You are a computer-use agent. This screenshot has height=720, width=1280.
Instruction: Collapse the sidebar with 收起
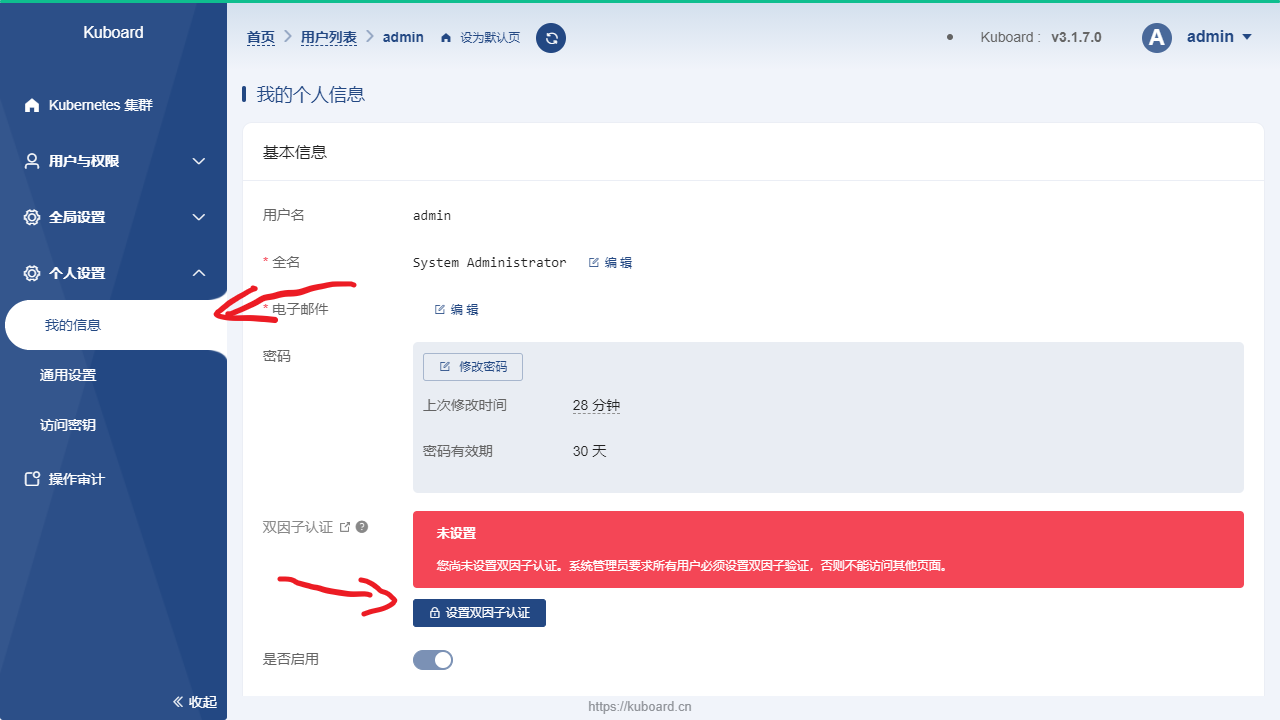193,702
